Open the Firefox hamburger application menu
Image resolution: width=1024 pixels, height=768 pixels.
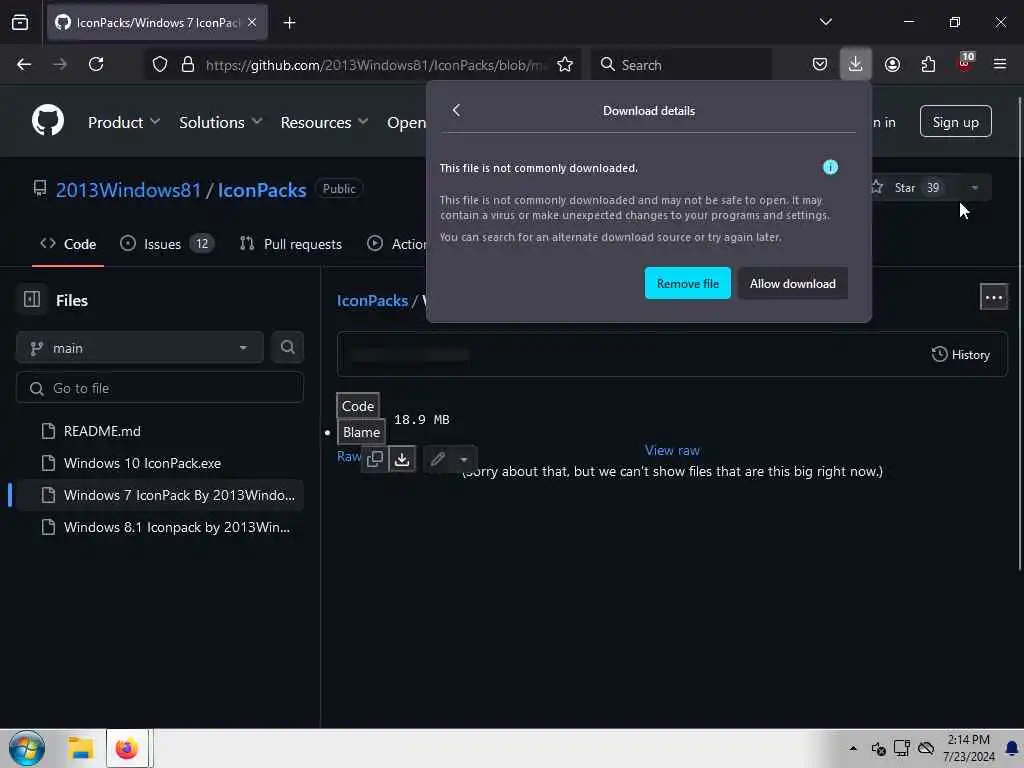click(1000, 64)
